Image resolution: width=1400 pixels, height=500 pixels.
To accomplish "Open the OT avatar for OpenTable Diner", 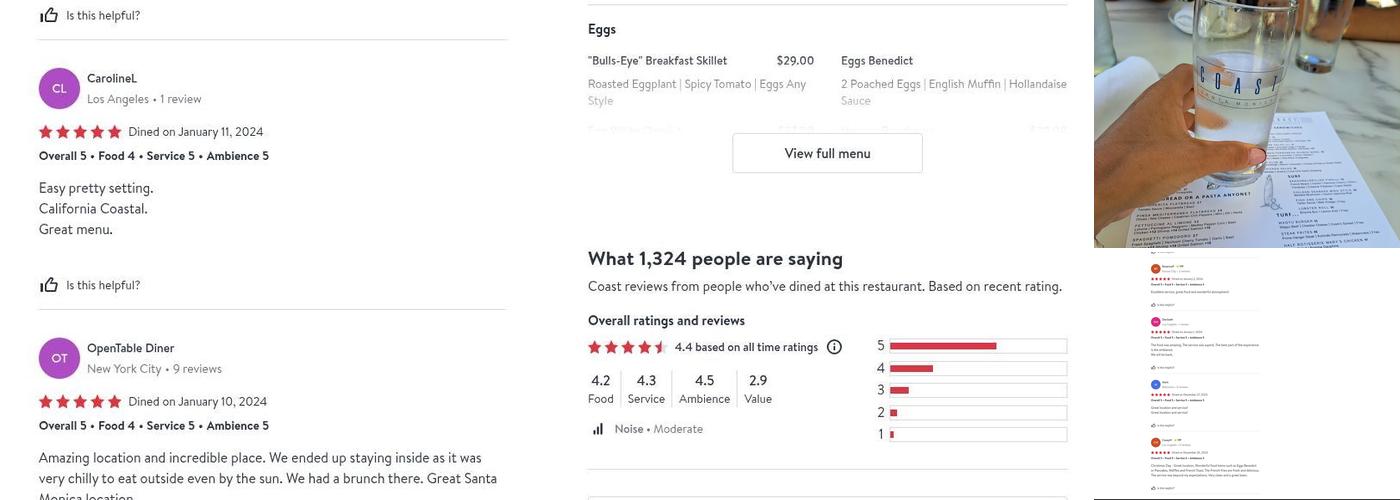I will pyautogui.click(x=59, y=358).
